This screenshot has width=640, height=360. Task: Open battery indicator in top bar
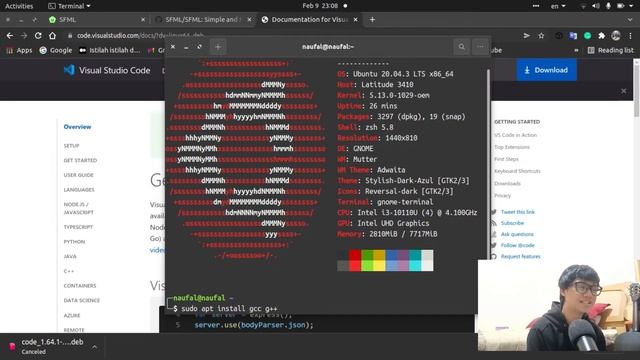tap(621, 6)
